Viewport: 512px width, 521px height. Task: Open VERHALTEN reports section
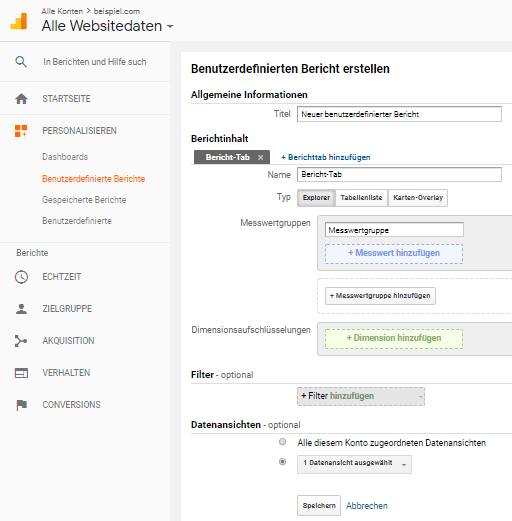[x=66, y=373]
